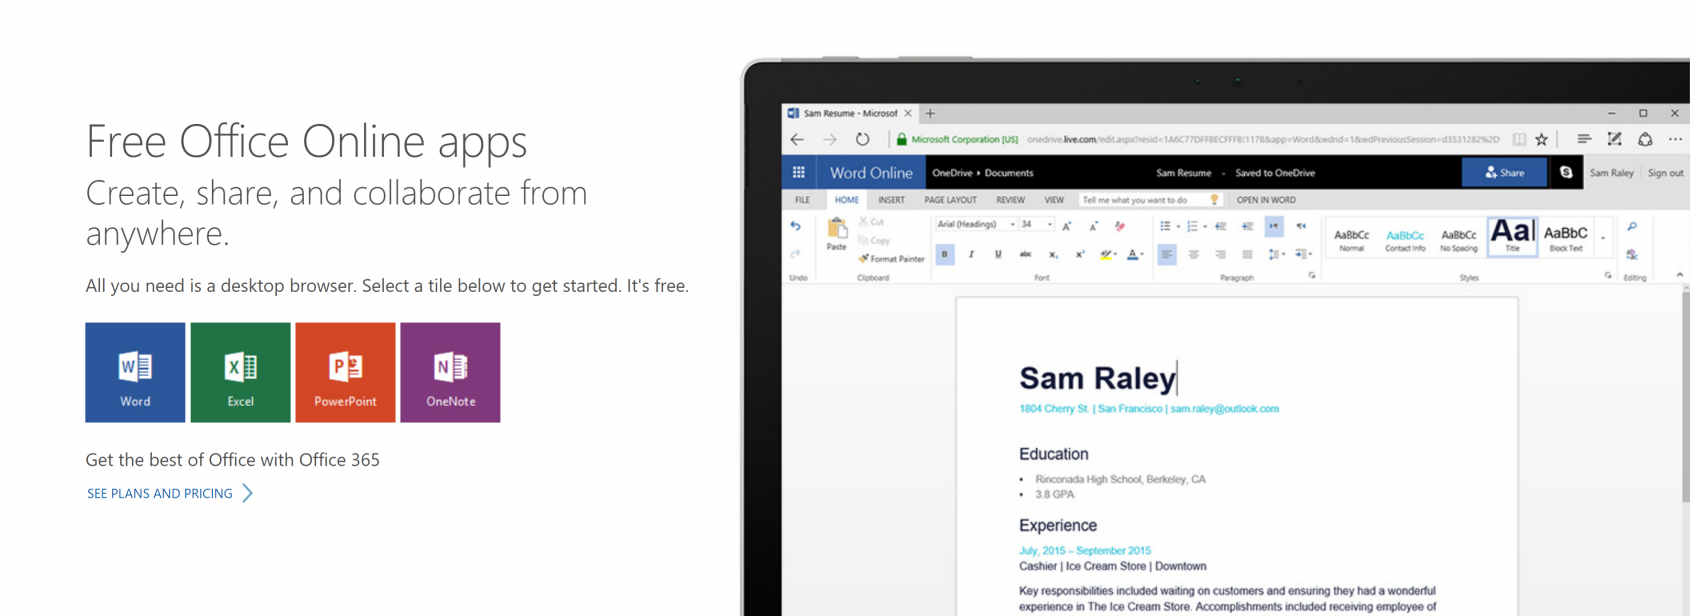Toggle Subscript formatting
This screenshot has width=1690, height=616.
pos(1053,255)
